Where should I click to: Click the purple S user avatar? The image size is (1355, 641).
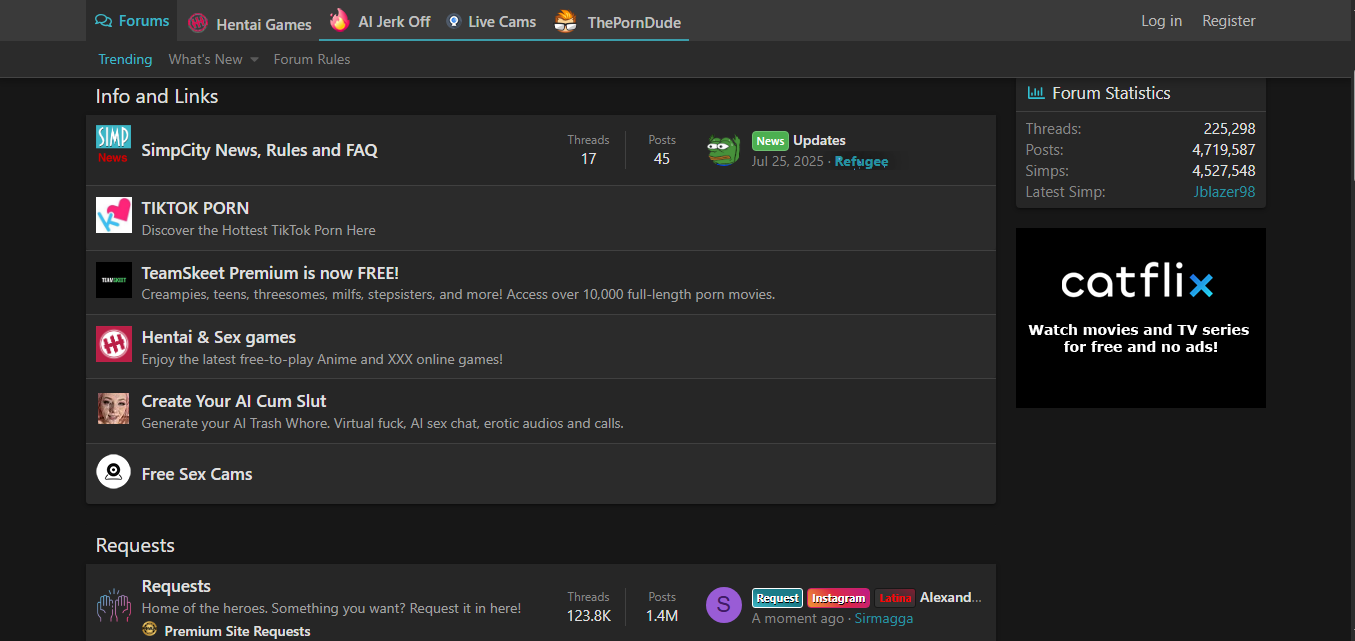click(723, 605)
